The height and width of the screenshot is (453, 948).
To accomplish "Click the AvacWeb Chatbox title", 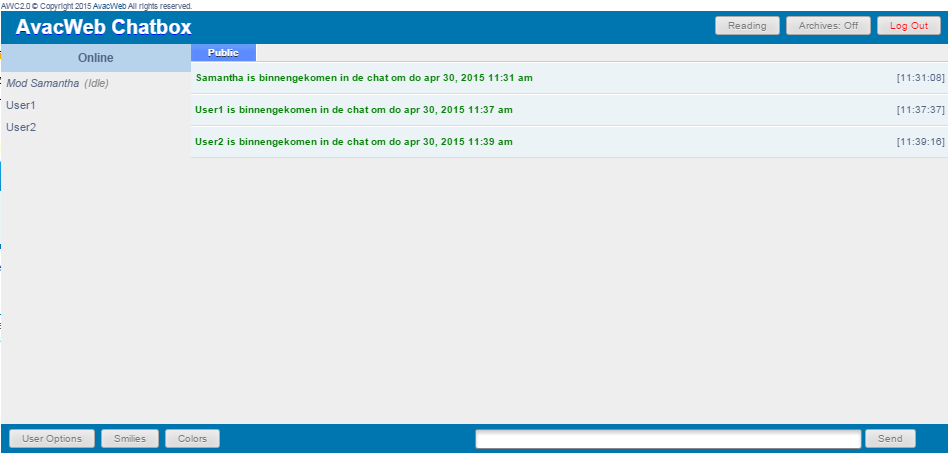I will click(x=103, y=27).
